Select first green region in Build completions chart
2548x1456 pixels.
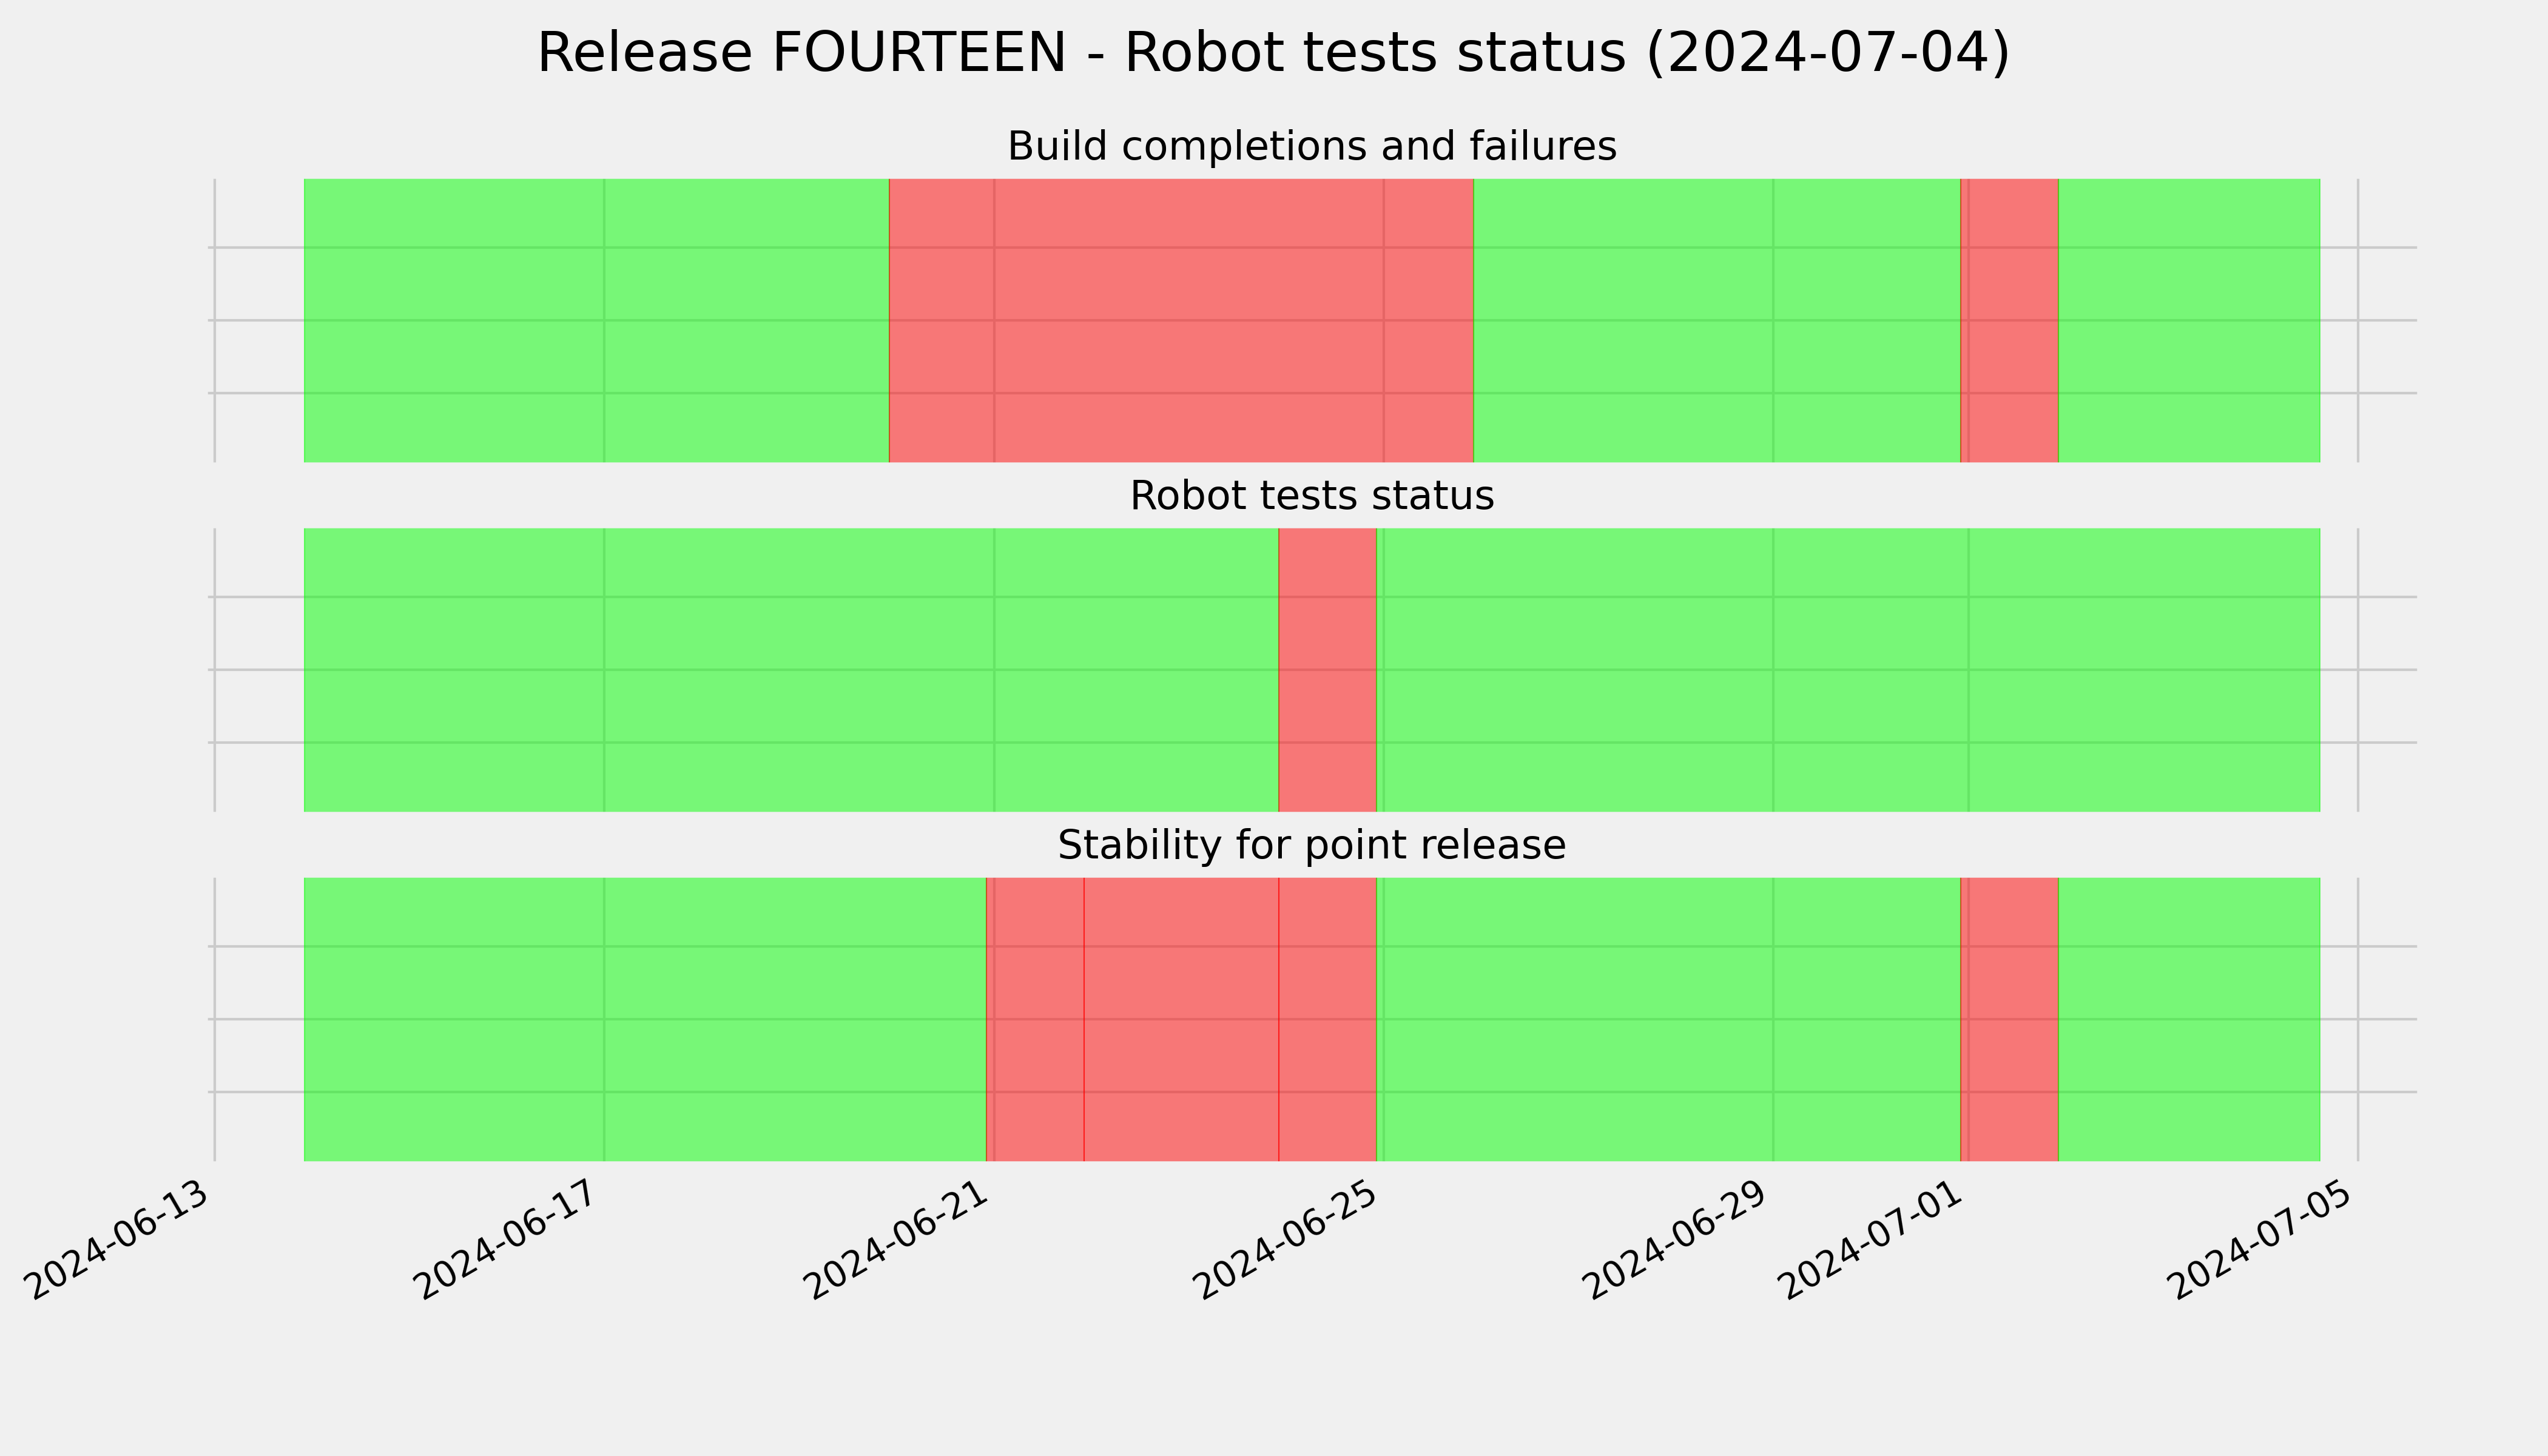pyautogui.click(x=596, y=320)
